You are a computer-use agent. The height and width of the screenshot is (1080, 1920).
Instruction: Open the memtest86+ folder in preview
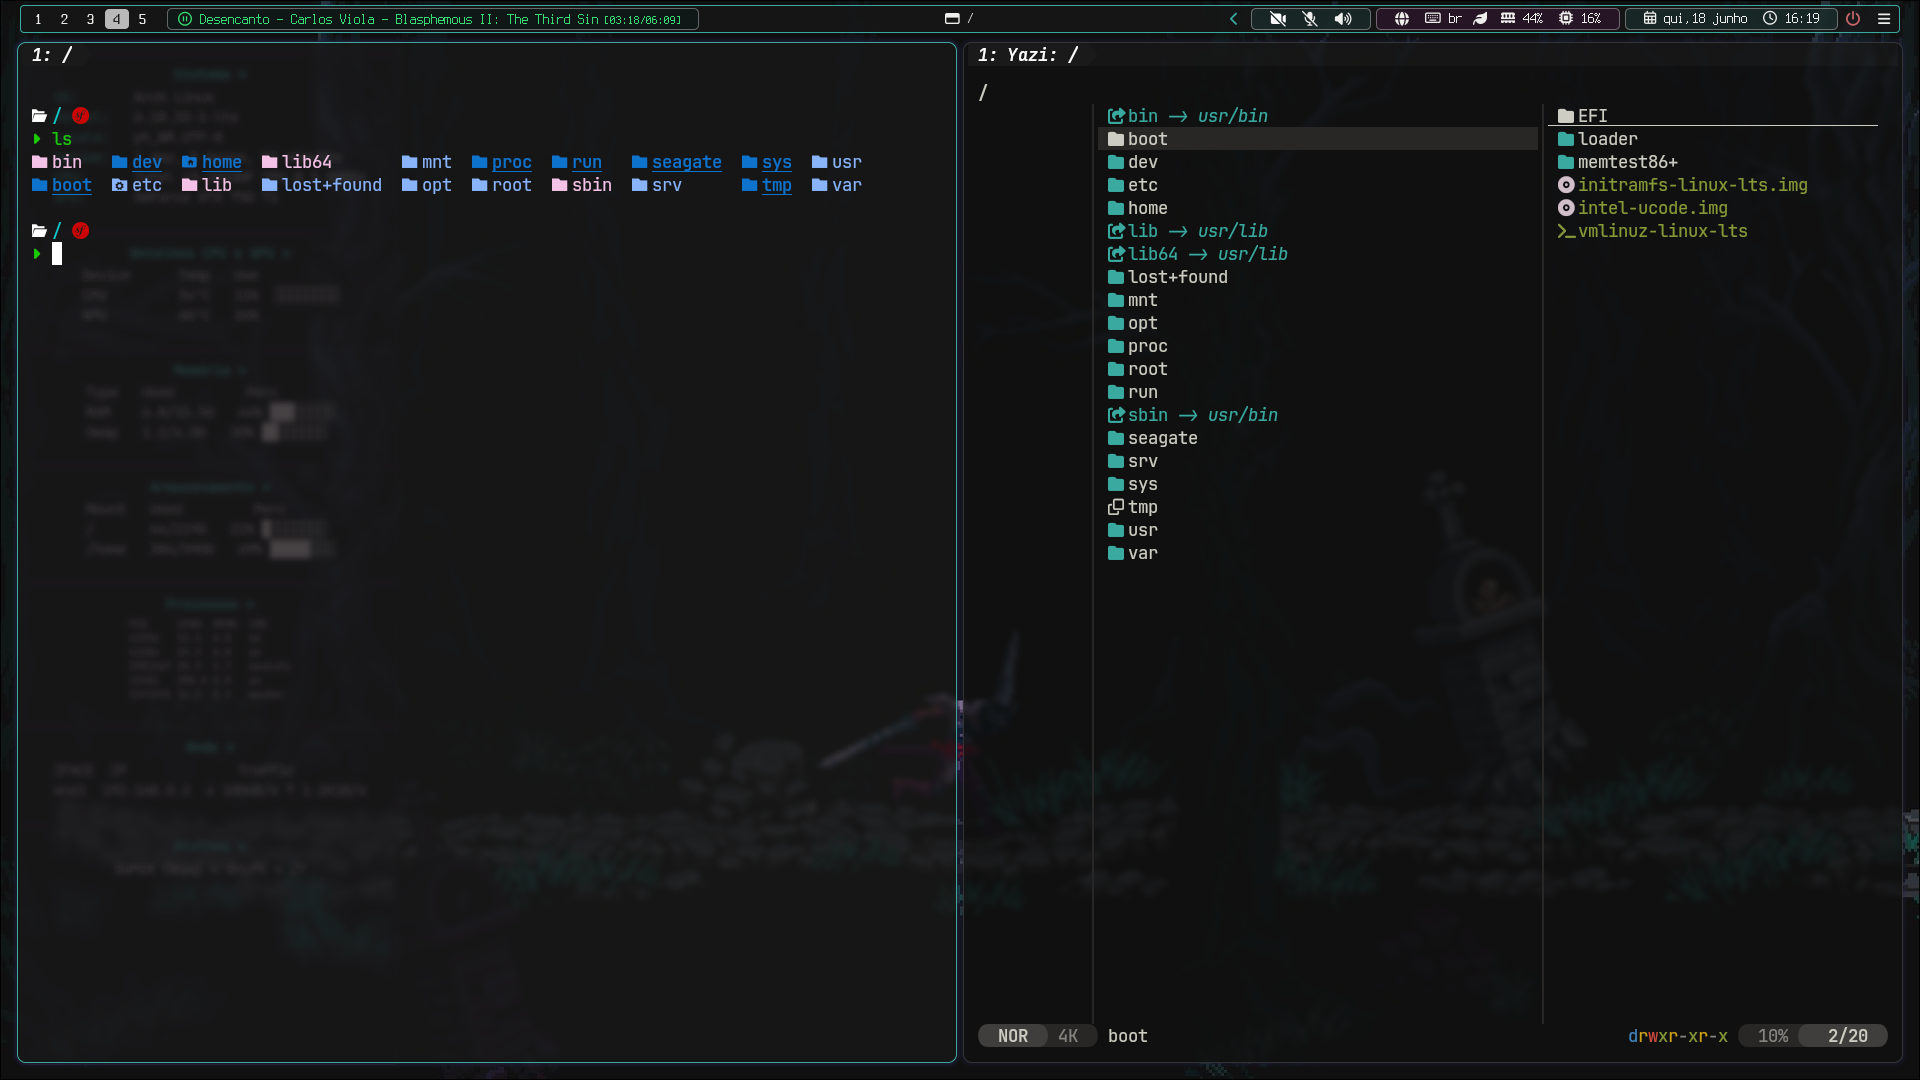[1713, 162]
